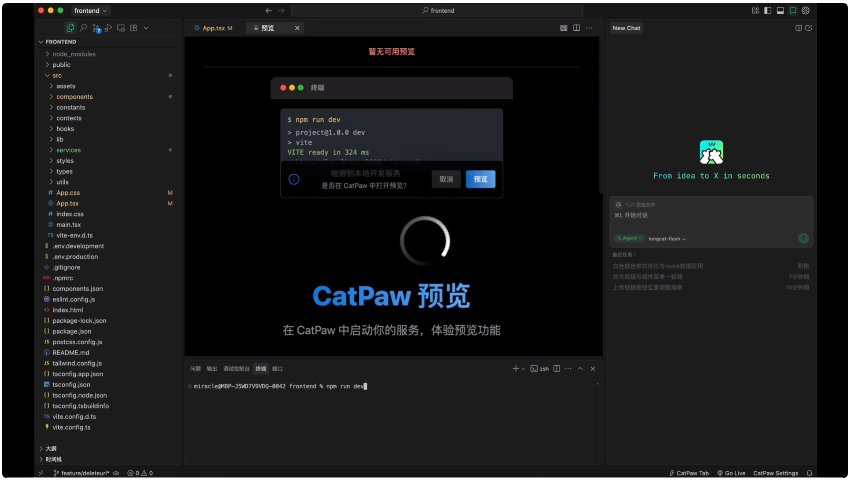Click the frontend command search box

pos(437,10)
